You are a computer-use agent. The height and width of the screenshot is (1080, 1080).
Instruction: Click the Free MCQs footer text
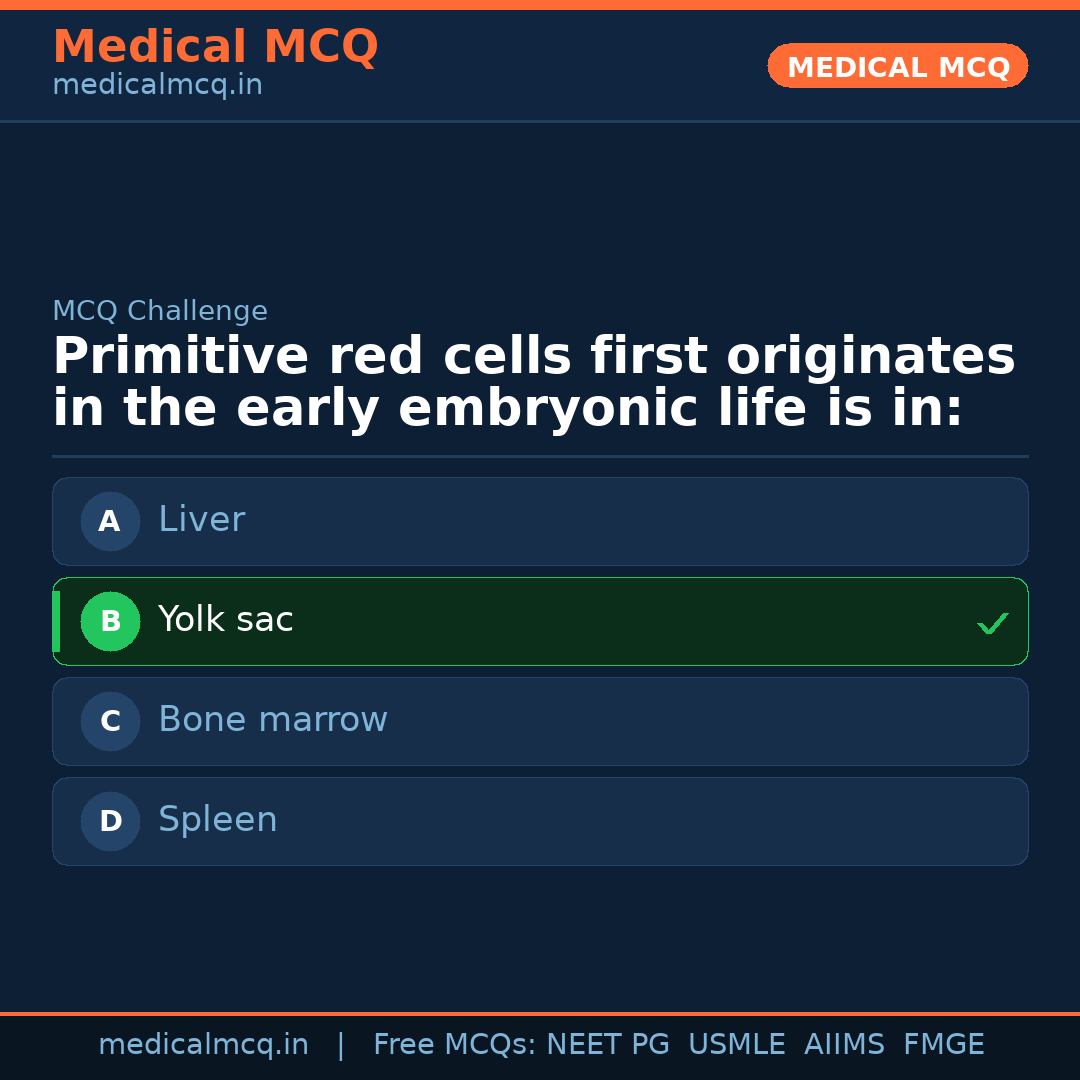[455, 1045]
